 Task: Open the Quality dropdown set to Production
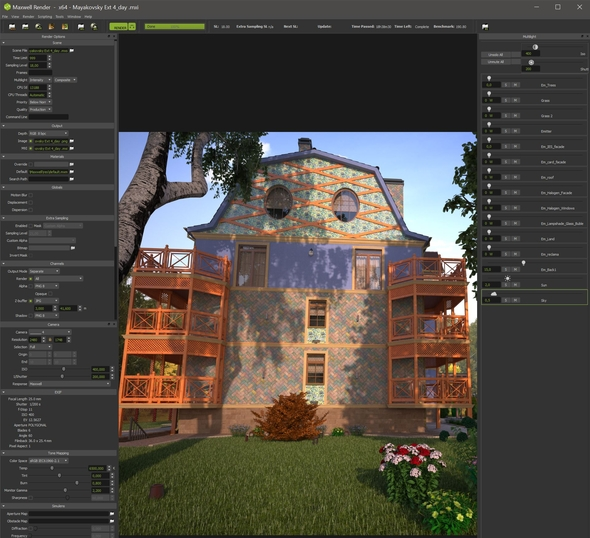[x=40, y=109]
